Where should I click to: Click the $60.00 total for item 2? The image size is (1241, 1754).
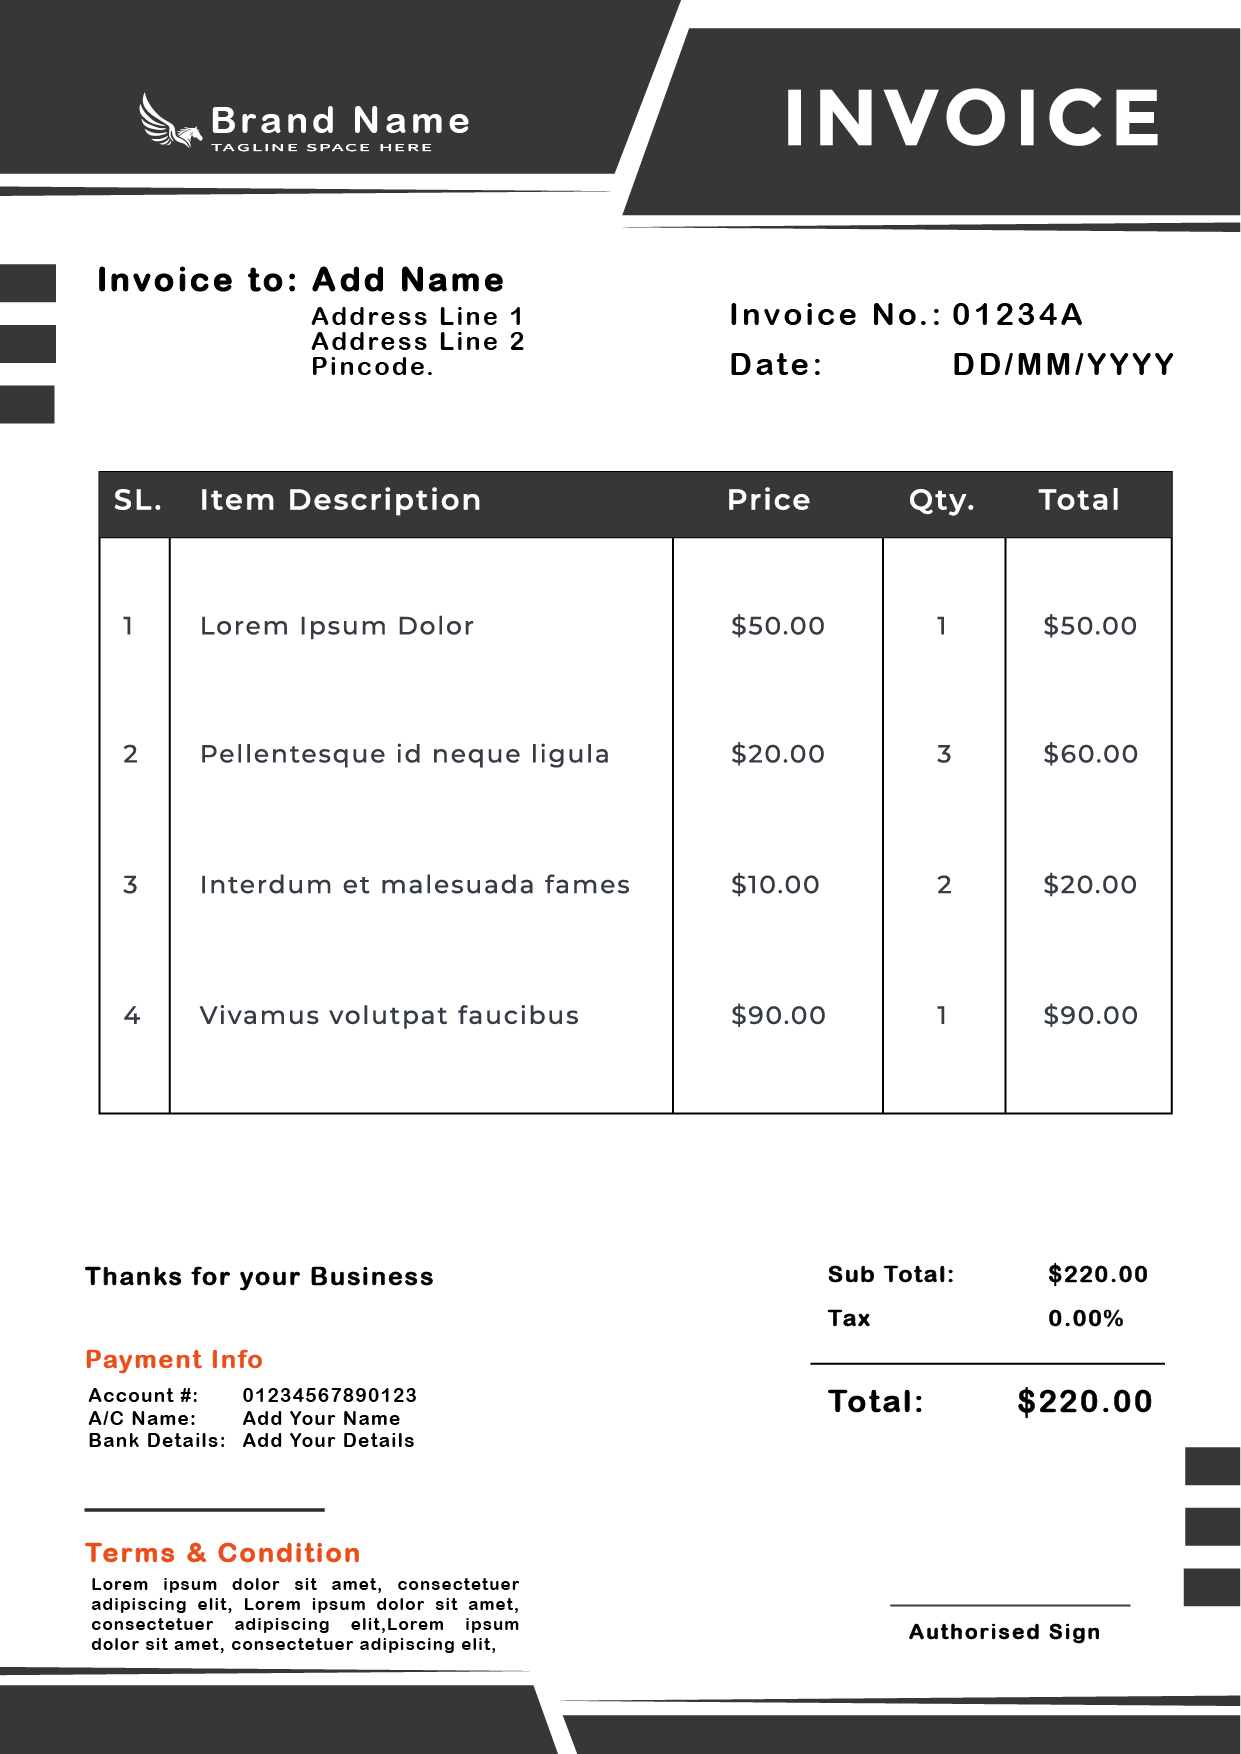point(1090,754)
